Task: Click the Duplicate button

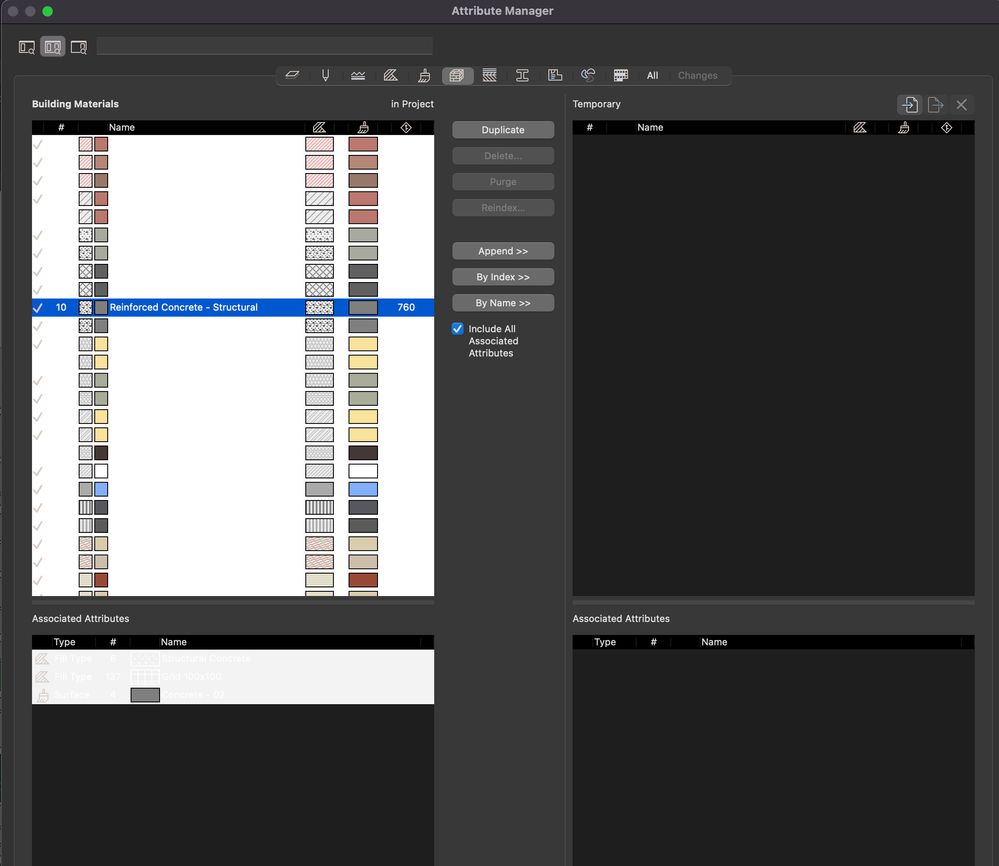Action: (x=503, y=130)
